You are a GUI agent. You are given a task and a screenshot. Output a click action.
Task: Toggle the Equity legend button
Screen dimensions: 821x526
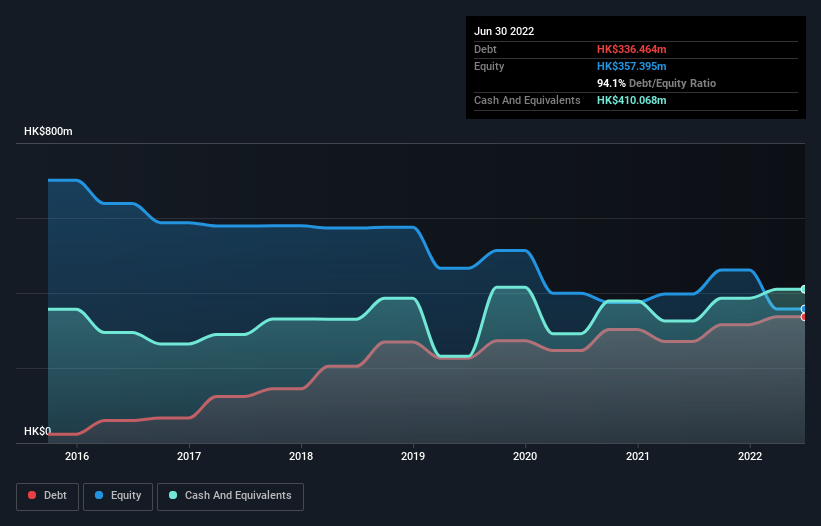(x=118, y=496)
